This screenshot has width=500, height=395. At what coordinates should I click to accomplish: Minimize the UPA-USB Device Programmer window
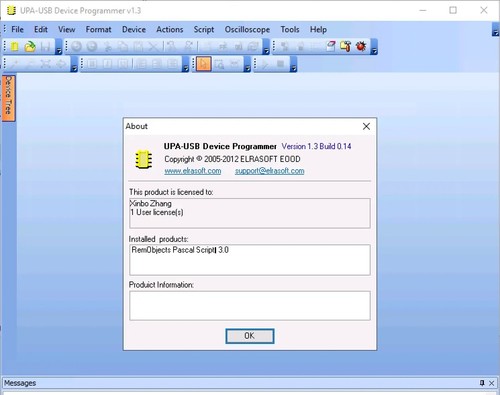point(423,10)
